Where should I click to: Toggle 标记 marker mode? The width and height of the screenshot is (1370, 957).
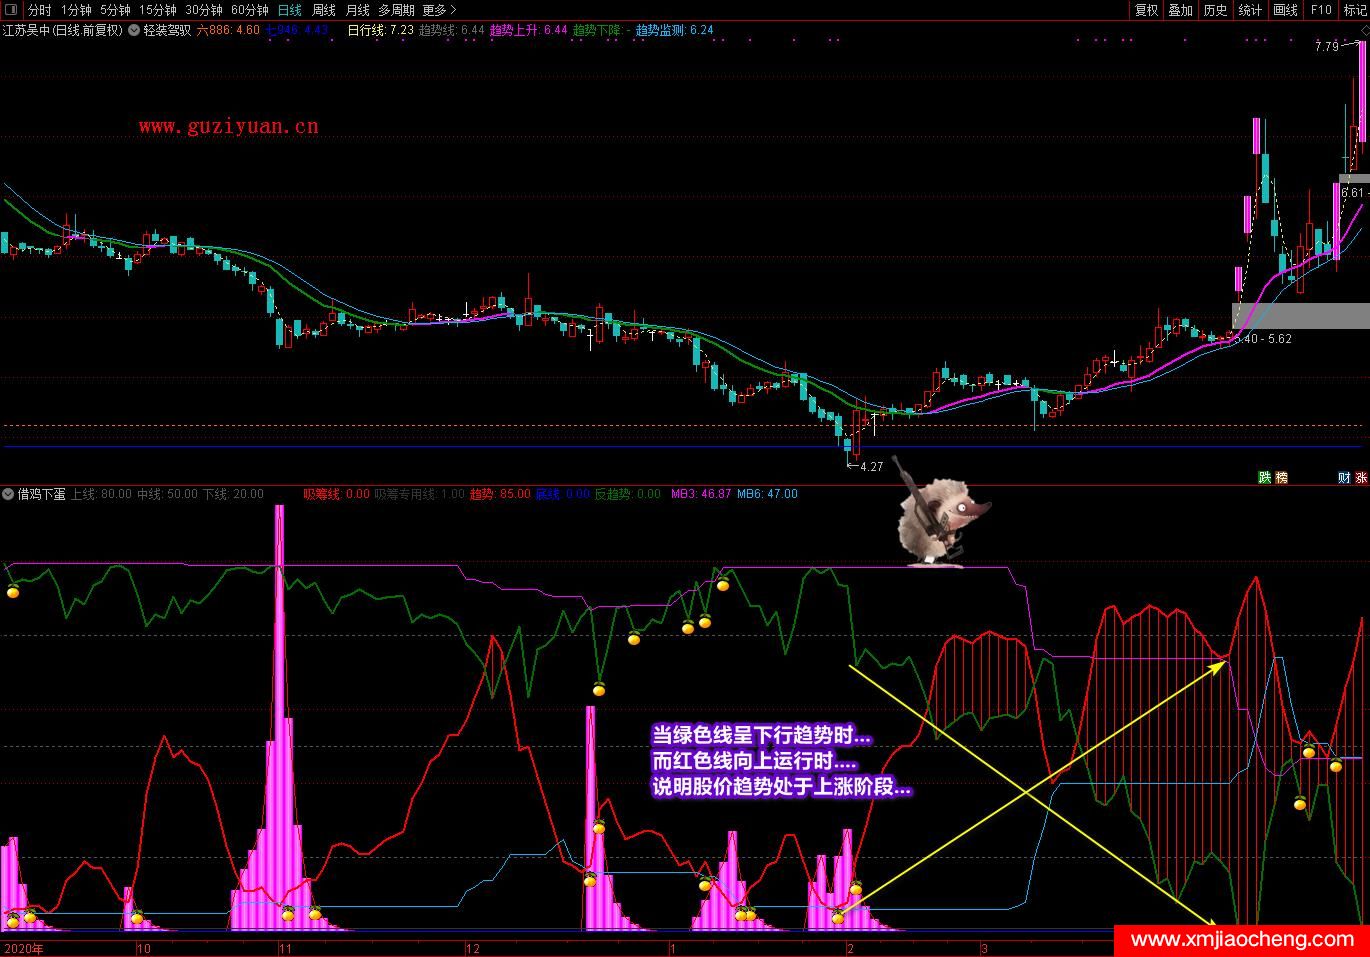click(x=1354, y=10)
